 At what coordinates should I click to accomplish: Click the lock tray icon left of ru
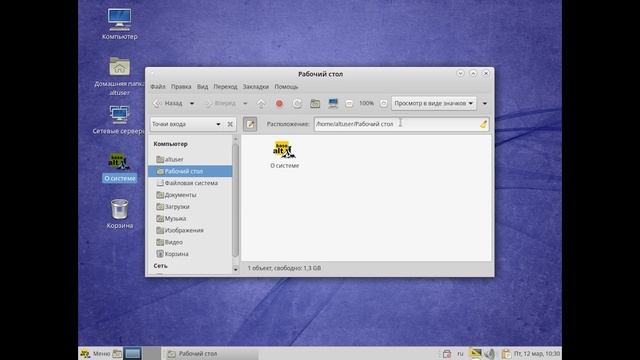pos(447,353)
